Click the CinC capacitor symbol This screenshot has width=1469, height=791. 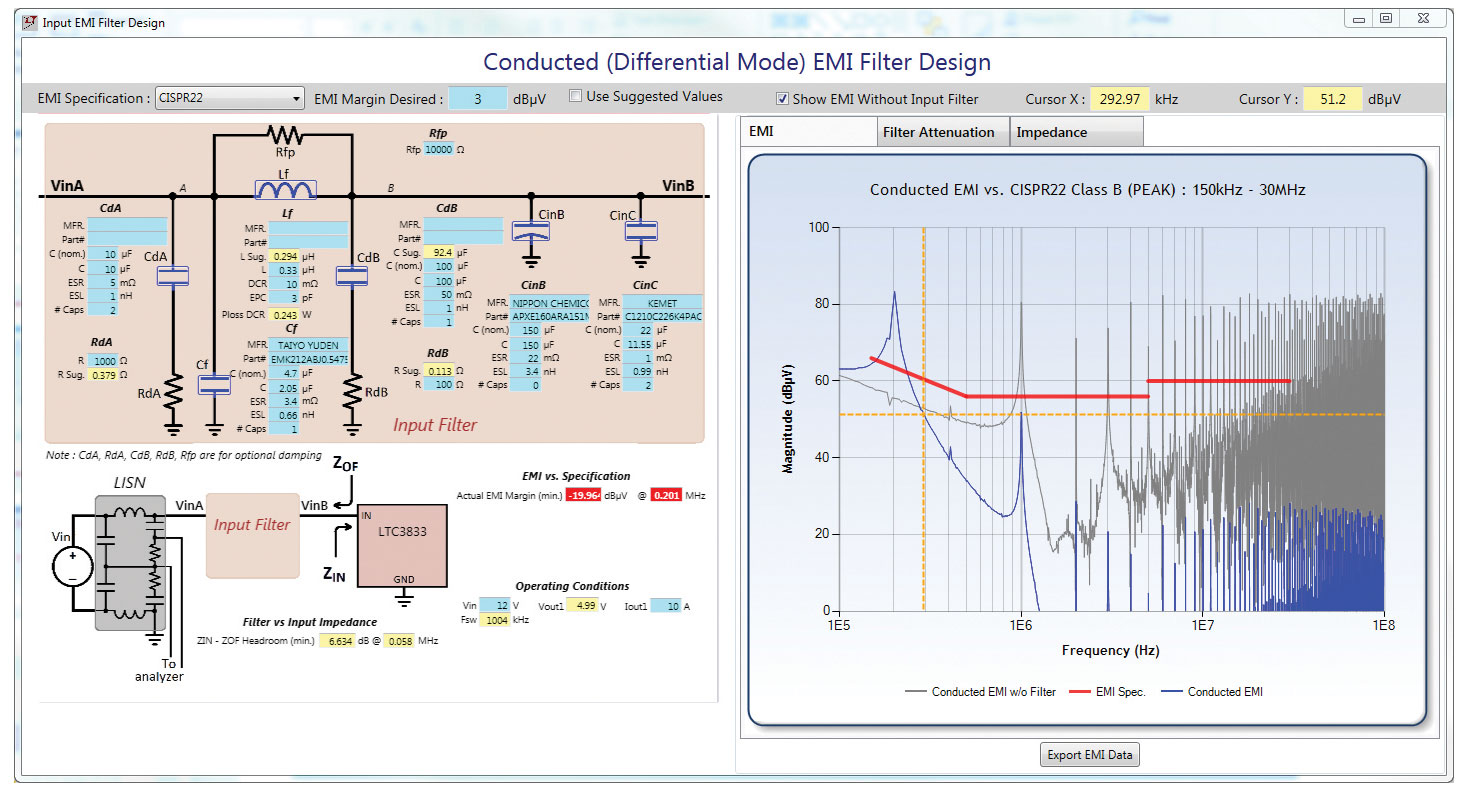point(638,231)
